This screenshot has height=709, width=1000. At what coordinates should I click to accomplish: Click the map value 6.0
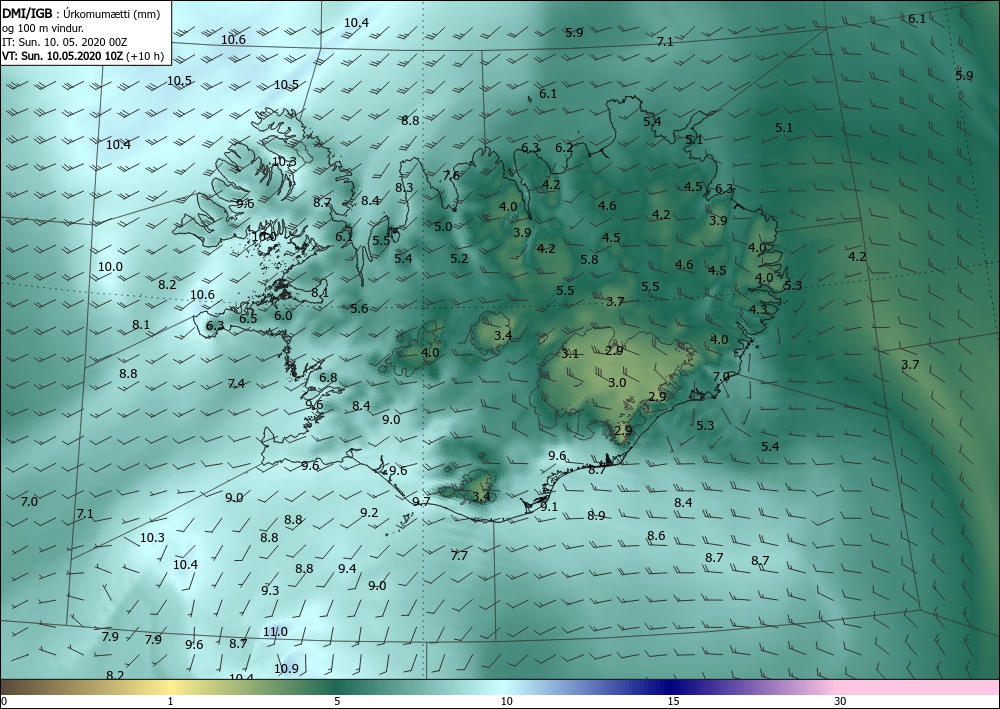coord(283,316)
